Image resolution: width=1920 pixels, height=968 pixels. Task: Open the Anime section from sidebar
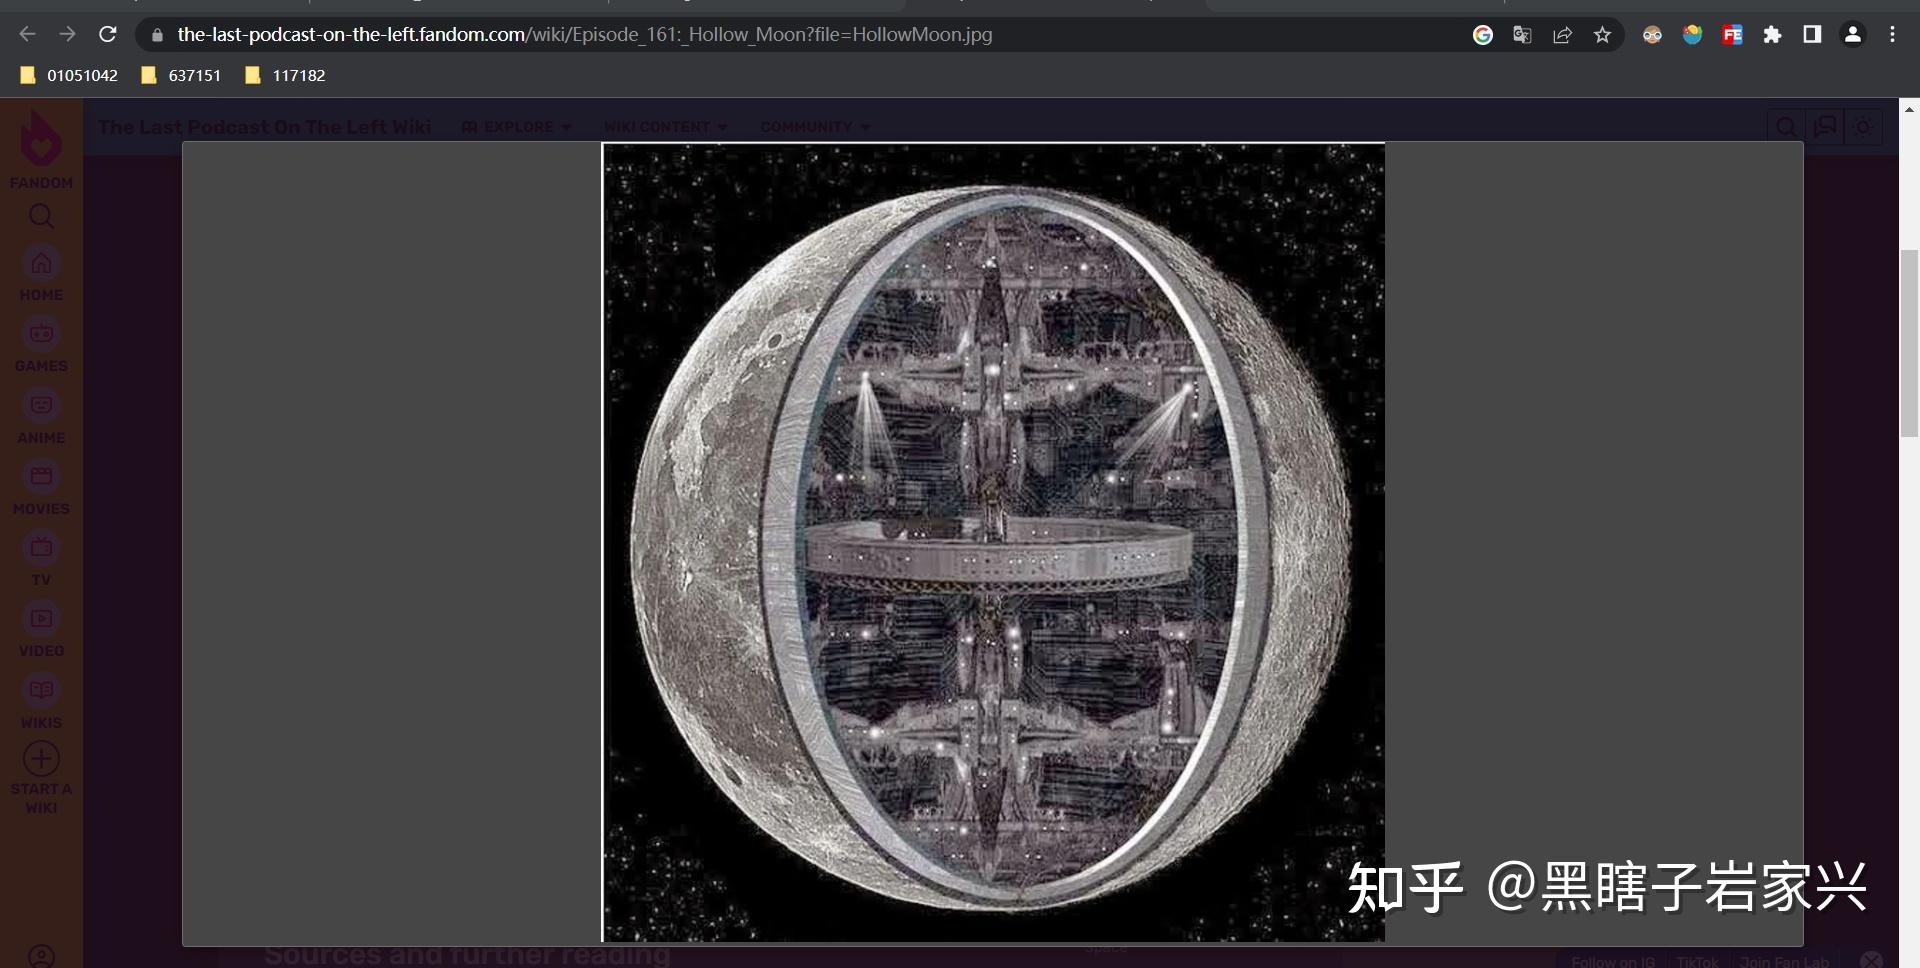click(41, 405)
